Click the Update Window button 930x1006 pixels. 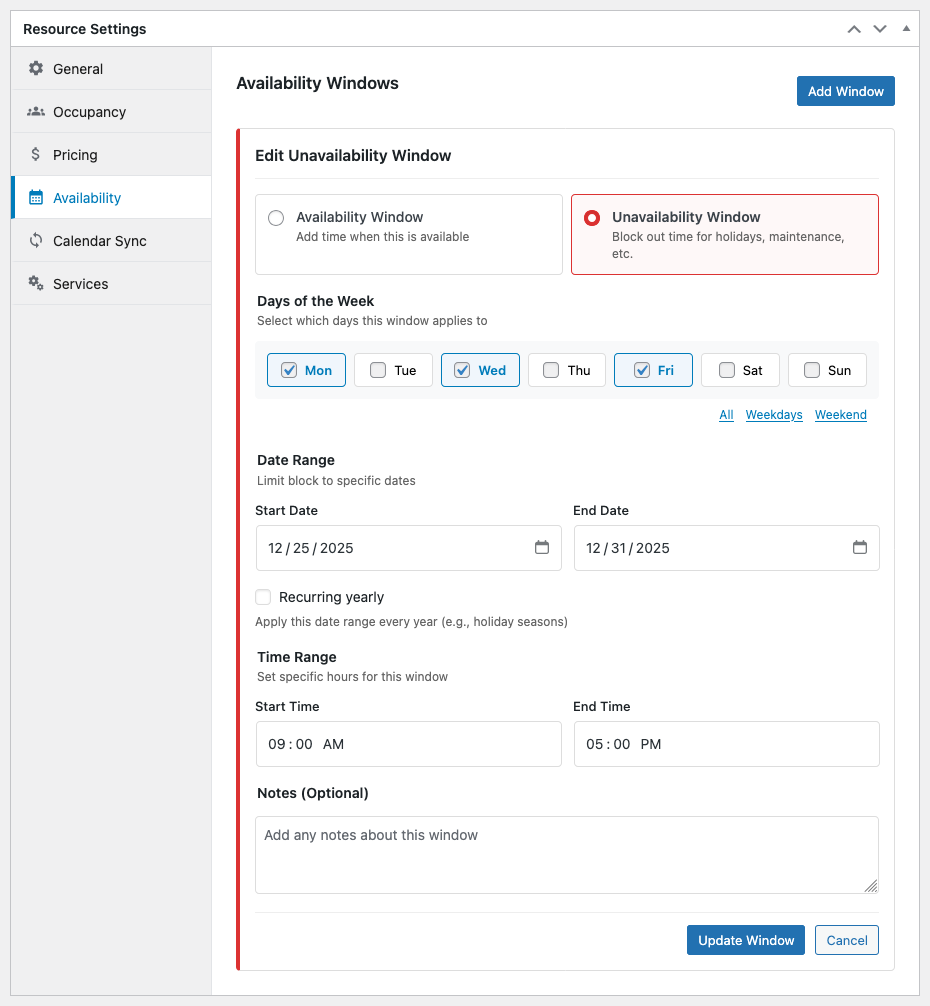tap(745, 940)
